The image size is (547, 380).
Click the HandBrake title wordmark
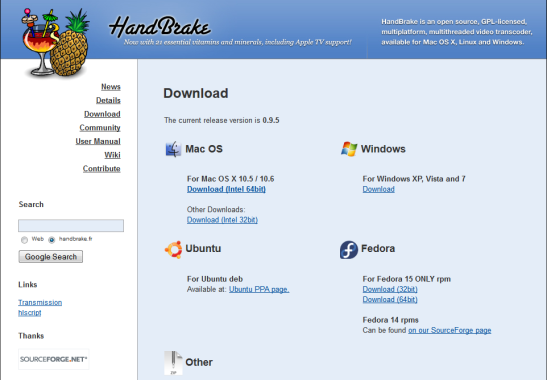tap(160, 27)
